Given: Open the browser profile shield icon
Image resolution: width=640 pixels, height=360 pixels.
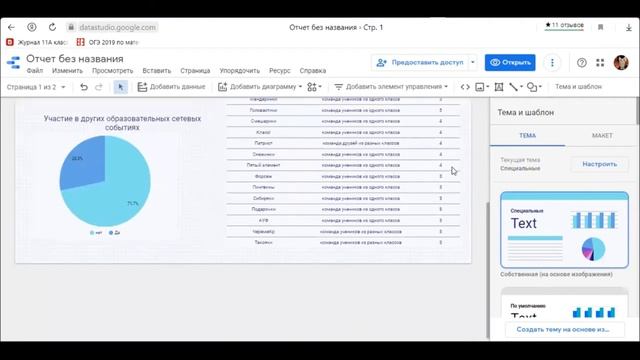Looking at the screenshot, I should coord(31,27).
